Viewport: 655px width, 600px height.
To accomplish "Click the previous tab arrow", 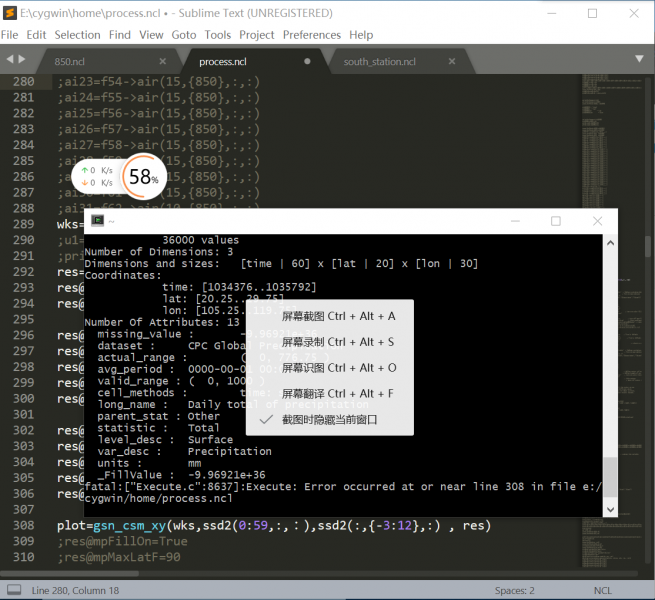I will [x=9, y=60].
